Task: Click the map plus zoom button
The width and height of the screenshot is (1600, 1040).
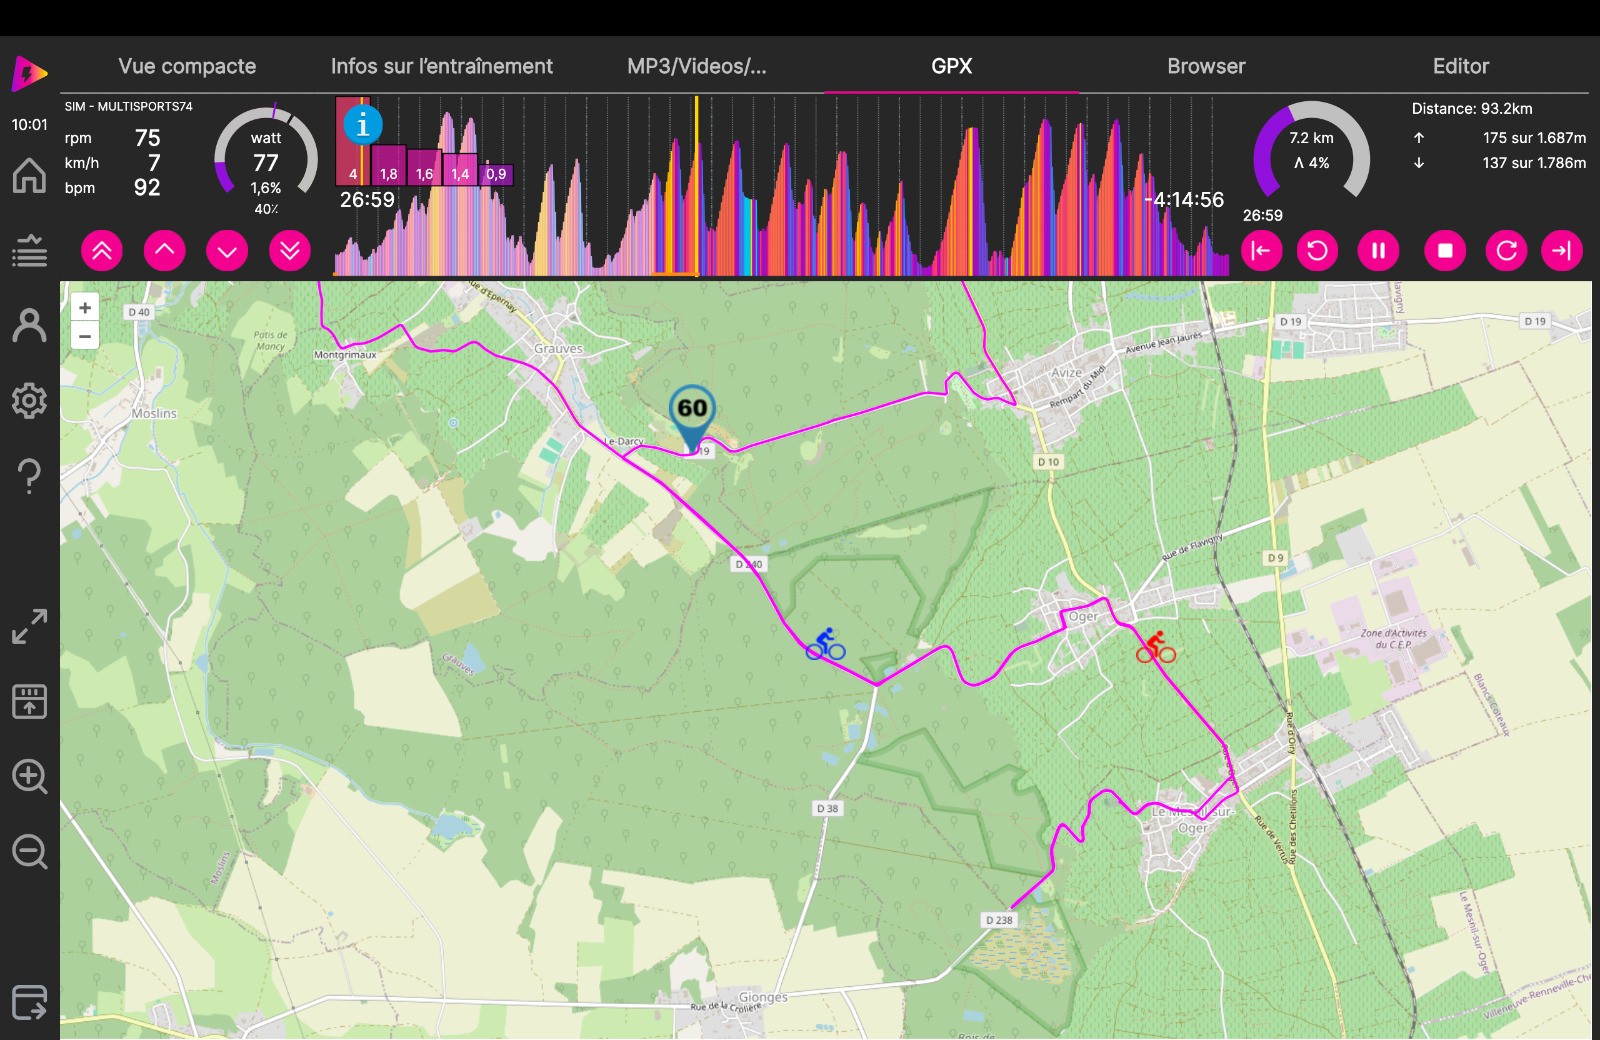Action: pos(85,308)
